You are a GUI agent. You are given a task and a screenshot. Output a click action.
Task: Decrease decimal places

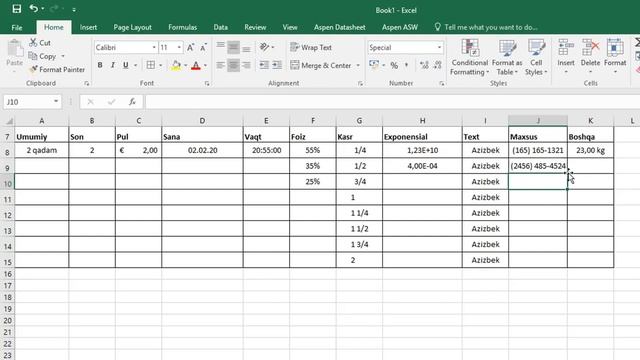[438, 65]
